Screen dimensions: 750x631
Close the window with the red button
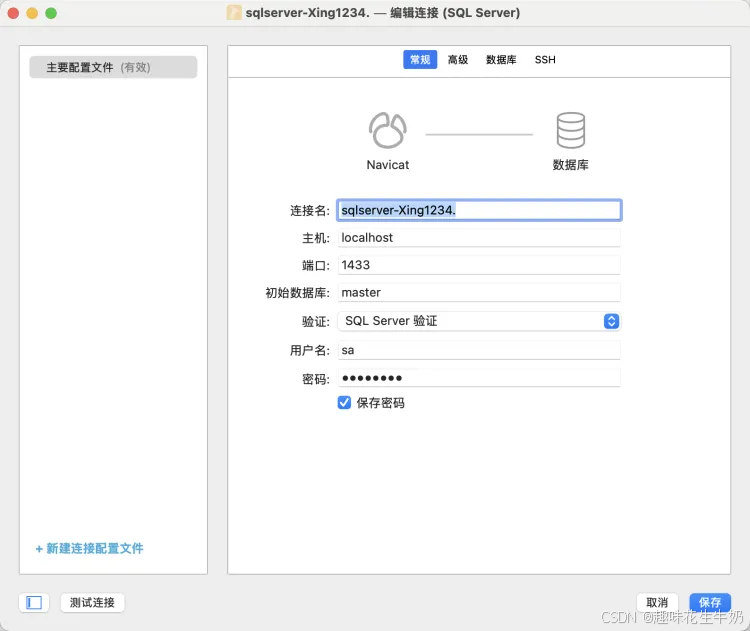click(13, 13)
